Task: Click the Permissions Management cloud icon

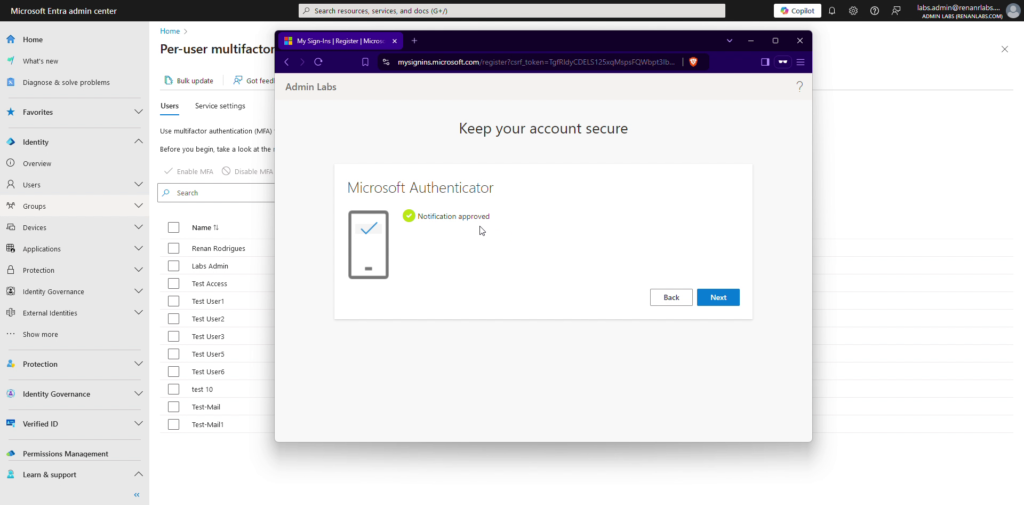Action: coord(10,453)
